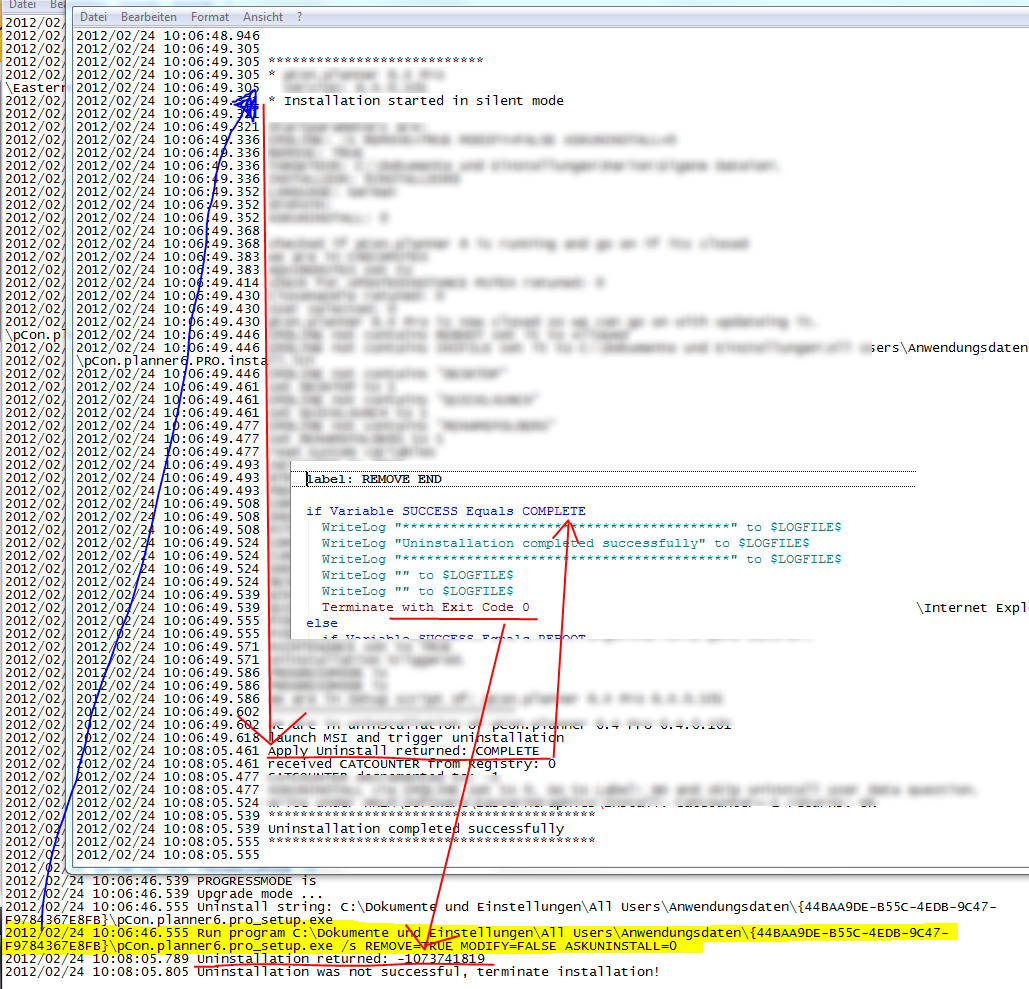
Task: Open the Bearbeiten menu
Action: click(148, 16)
